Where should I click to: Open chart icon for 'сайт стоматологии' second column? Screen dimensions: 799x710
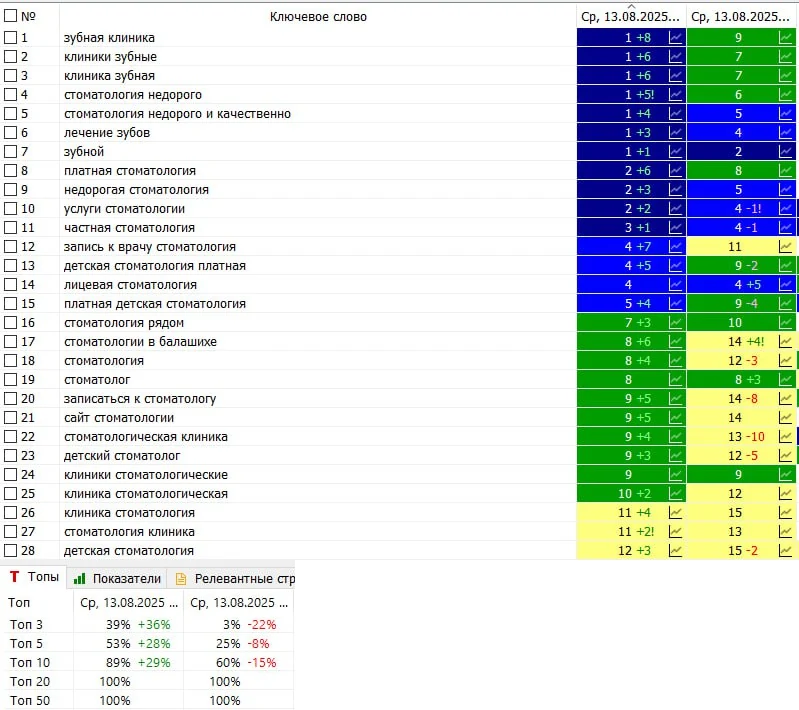[785, 417]
